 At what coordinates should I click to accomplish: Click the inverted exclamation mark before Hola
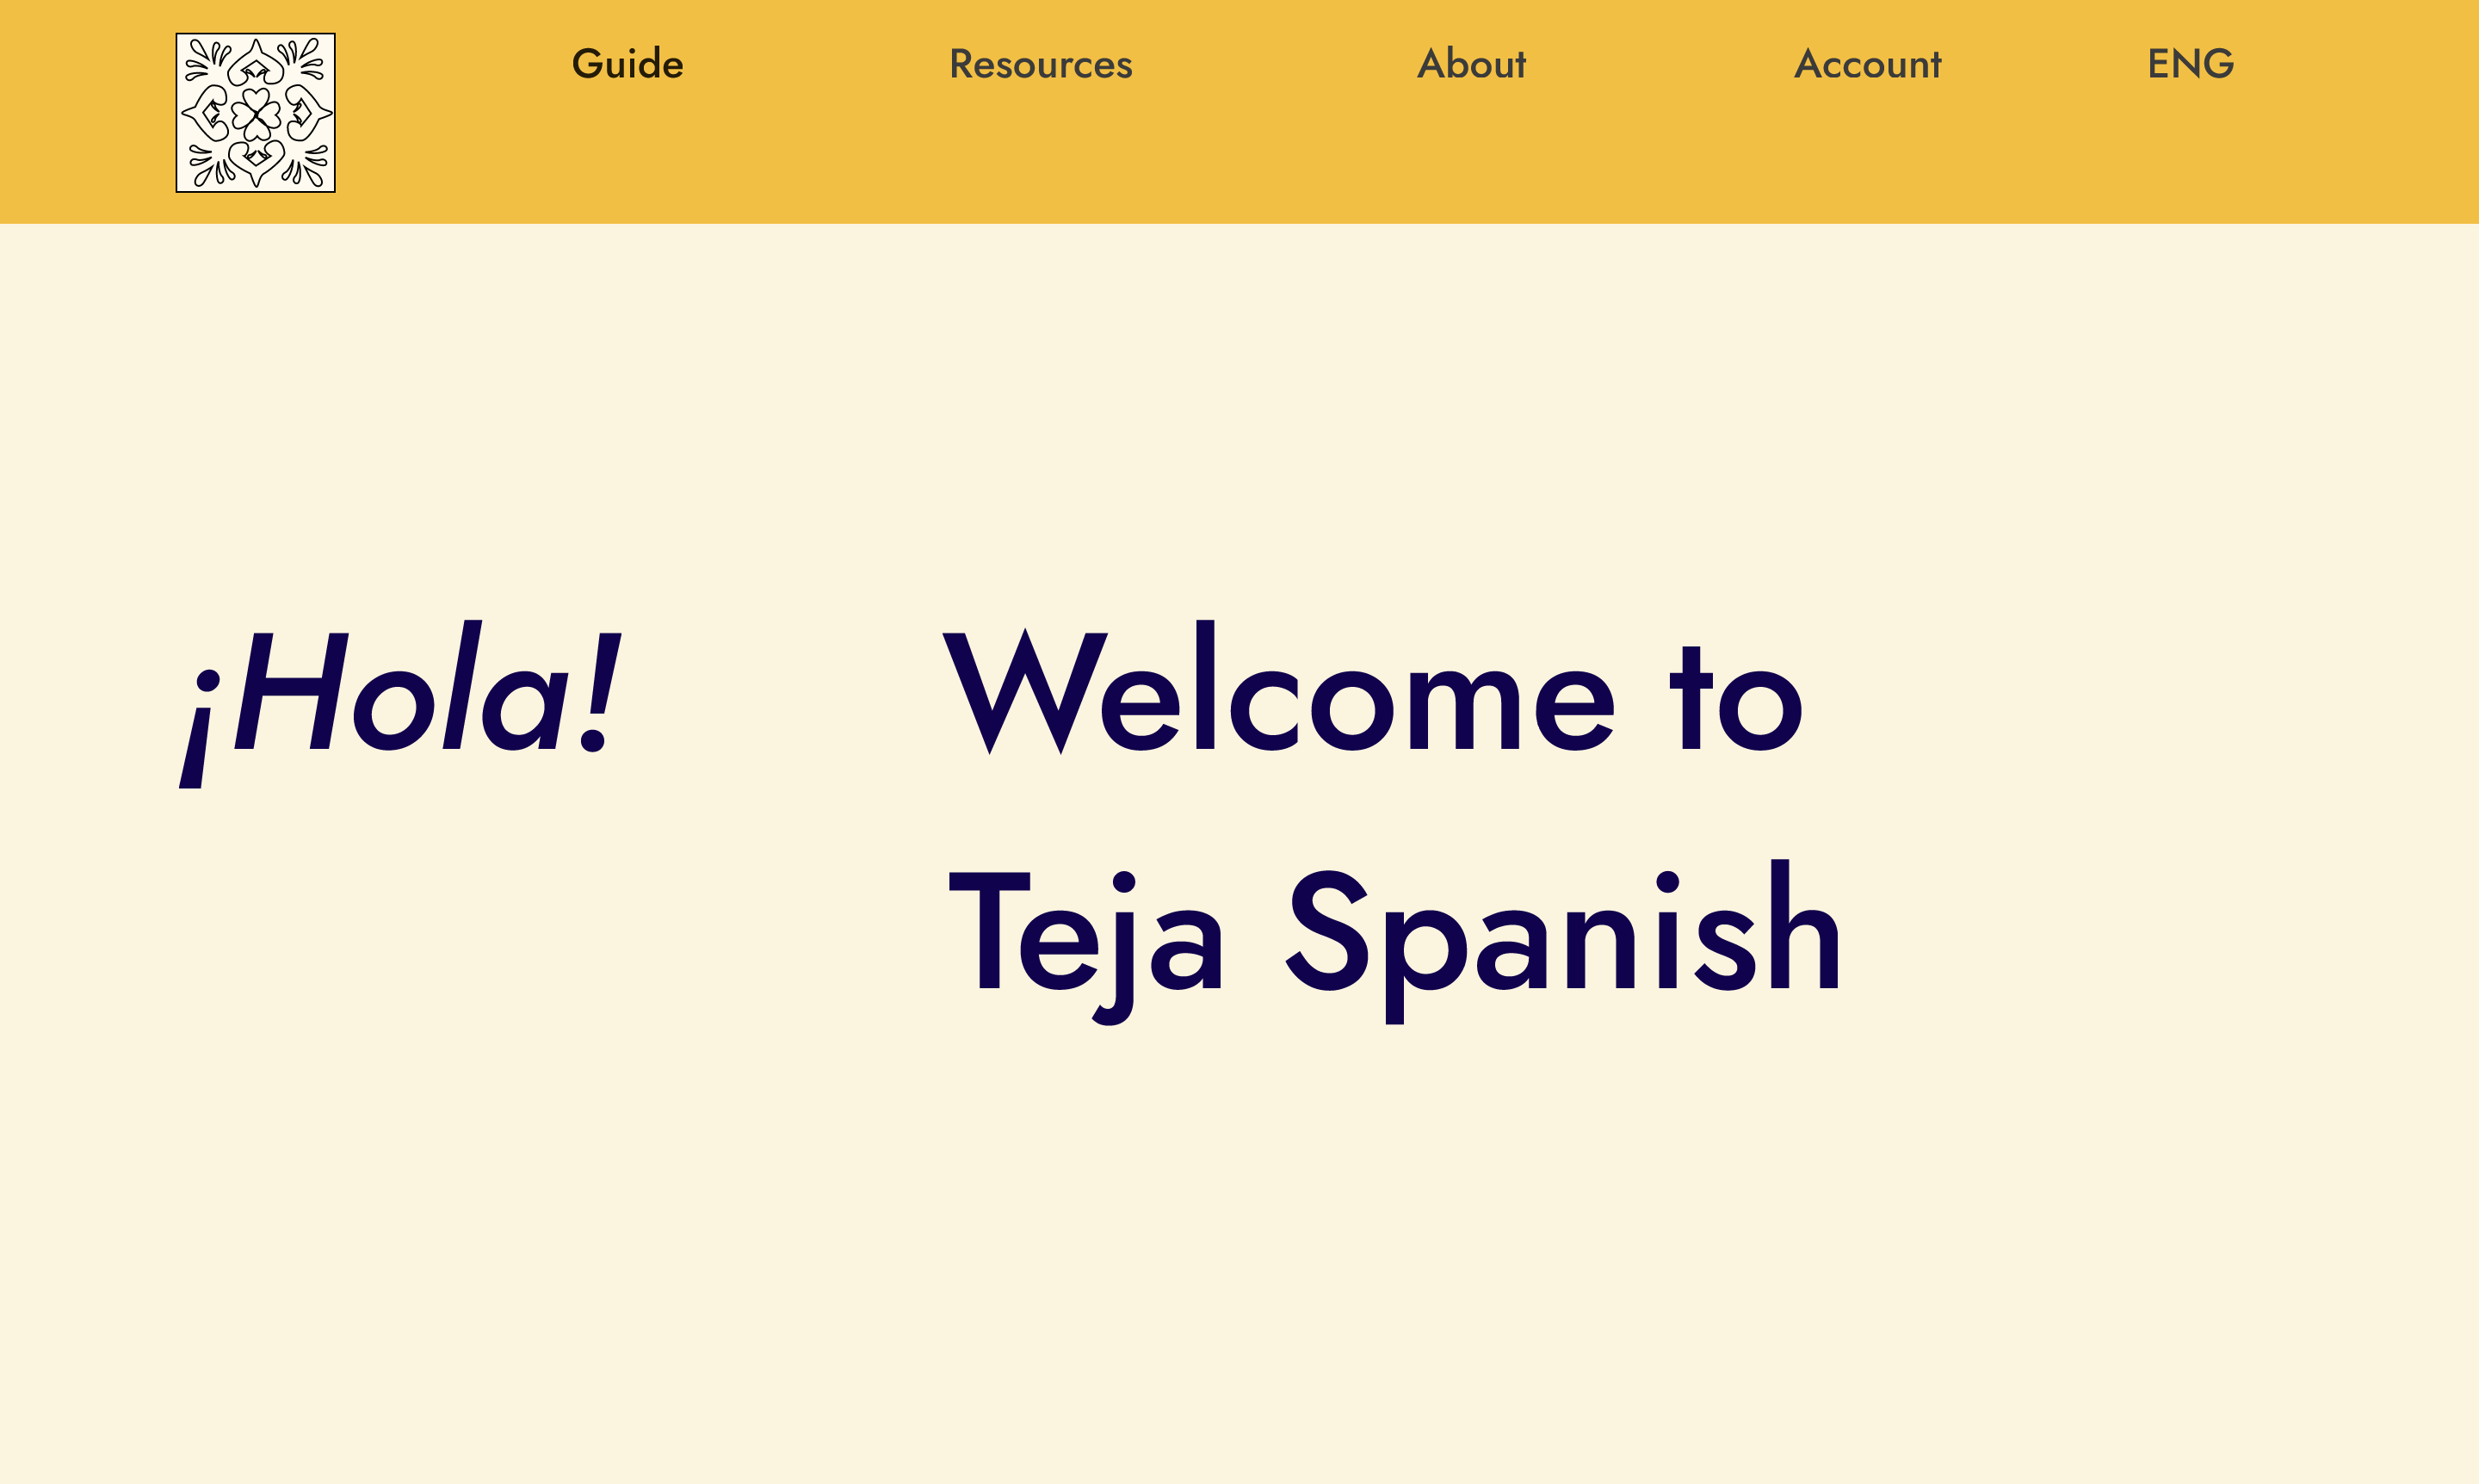pos(200,730)
